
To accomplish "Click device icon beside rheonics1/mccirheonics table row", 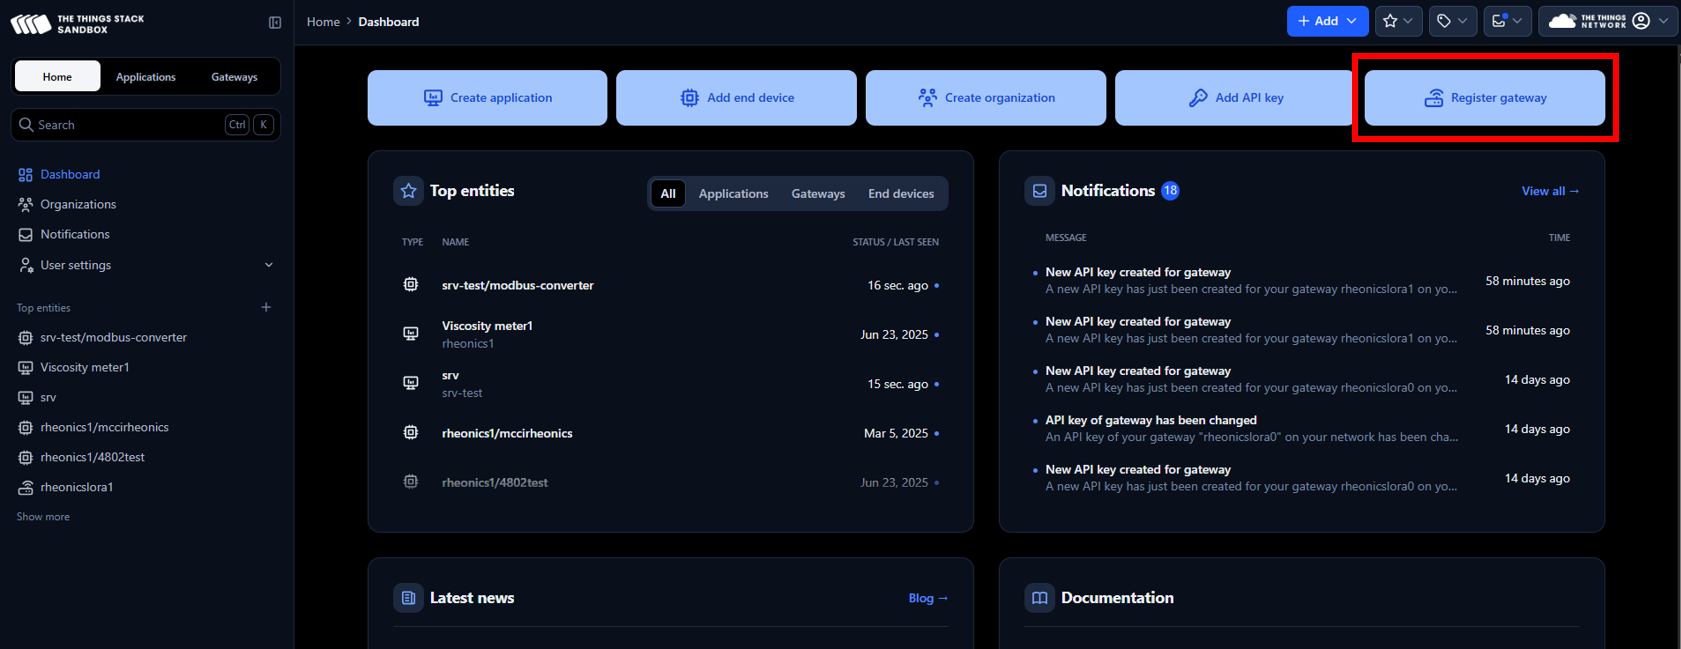I will (x=411, y=433).
